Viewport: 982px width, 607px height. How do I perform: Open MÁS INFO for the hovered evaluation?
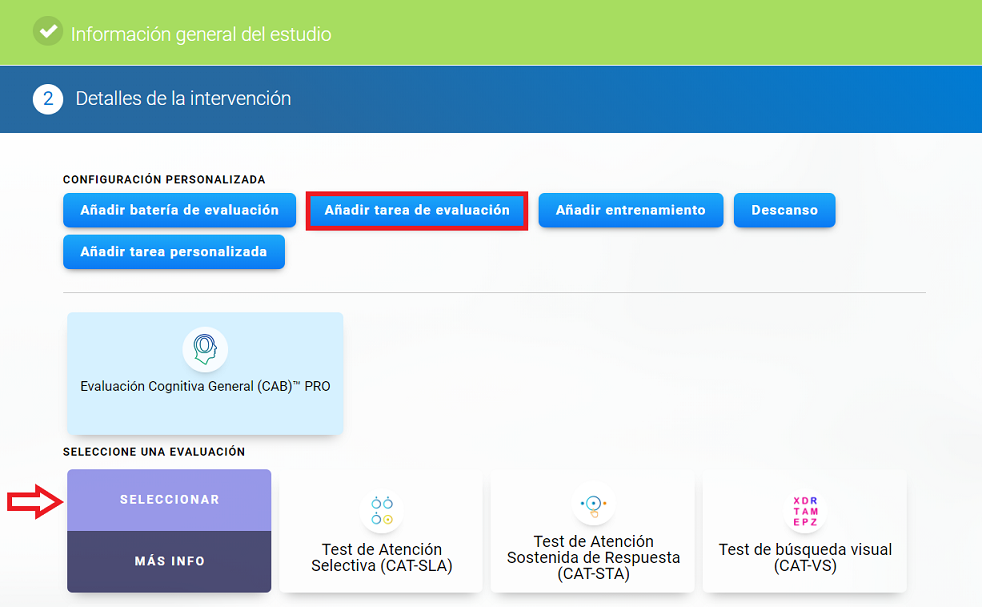click(x=169, y=561)
